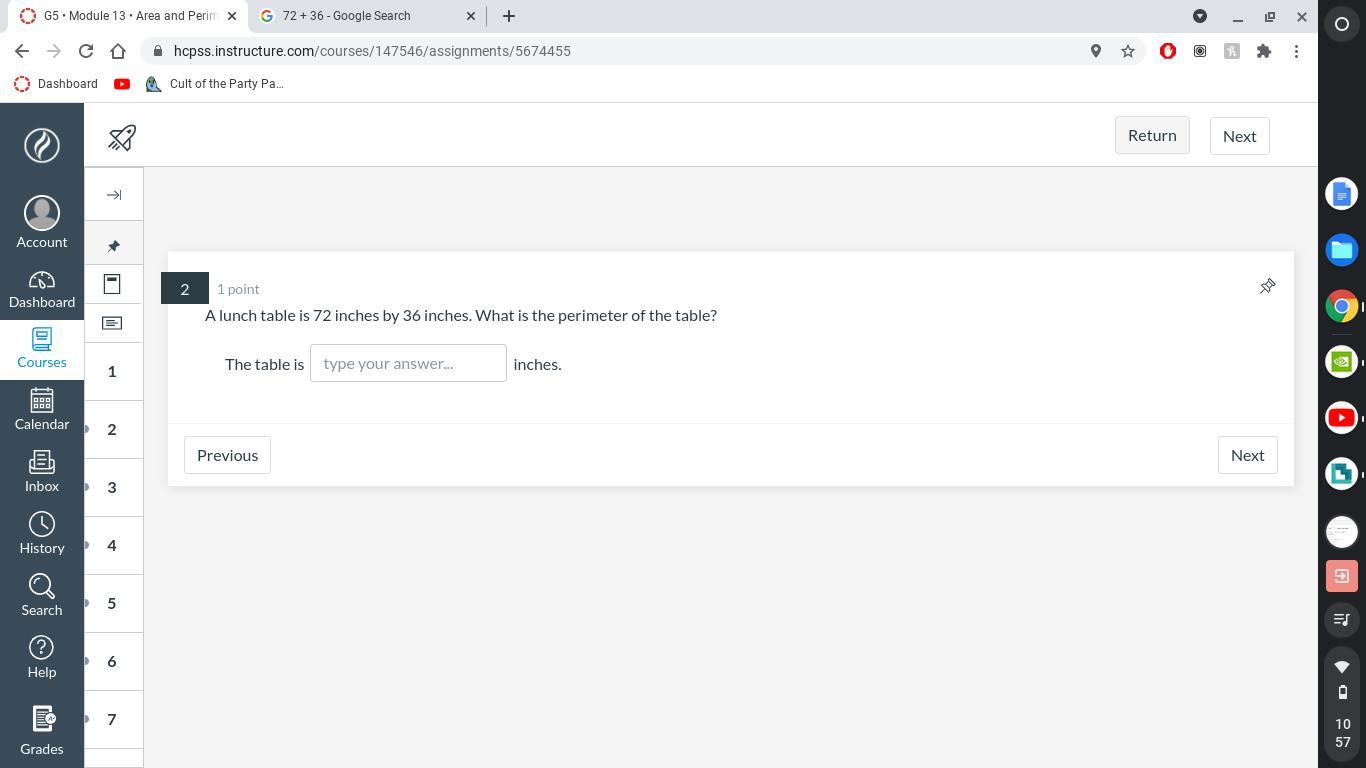The width and height of the screenshot is (1366, 768).
Task: Switch to the G5 Module 13 tab
Action: [124, 16]
